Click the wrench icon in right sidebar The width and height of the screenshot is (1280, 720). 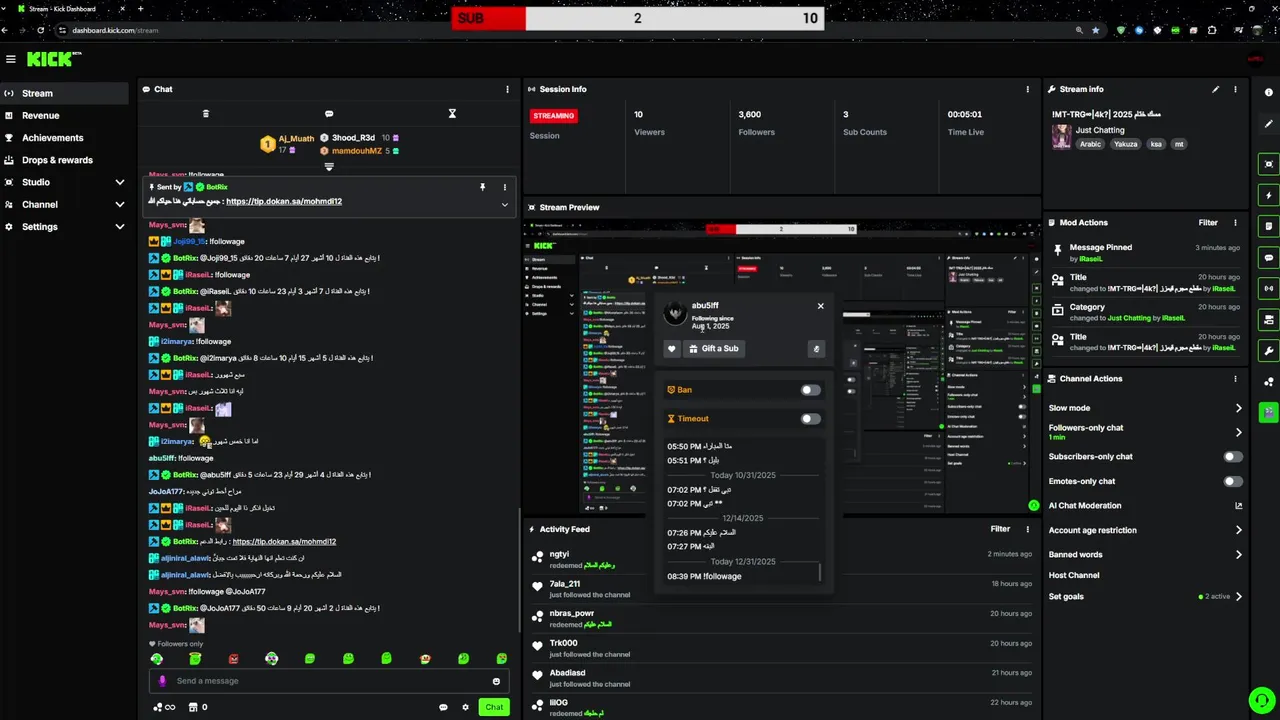1269,350
